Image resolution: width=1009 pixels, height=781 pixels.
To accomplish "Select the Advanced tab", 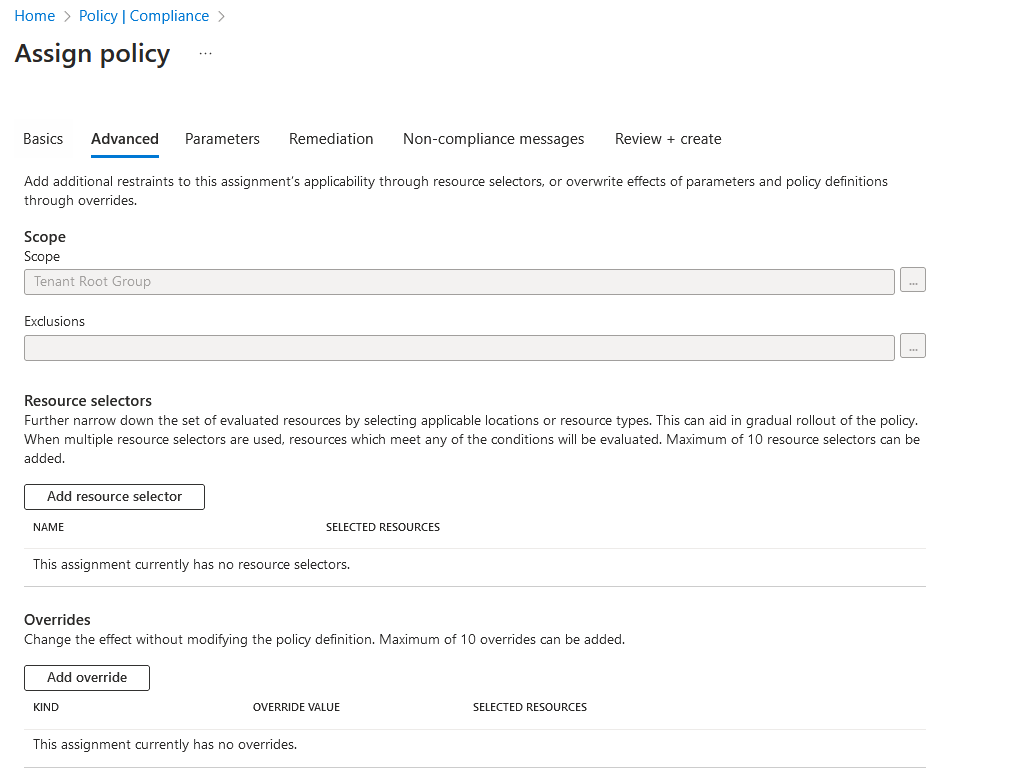I will tap(124, 139).
